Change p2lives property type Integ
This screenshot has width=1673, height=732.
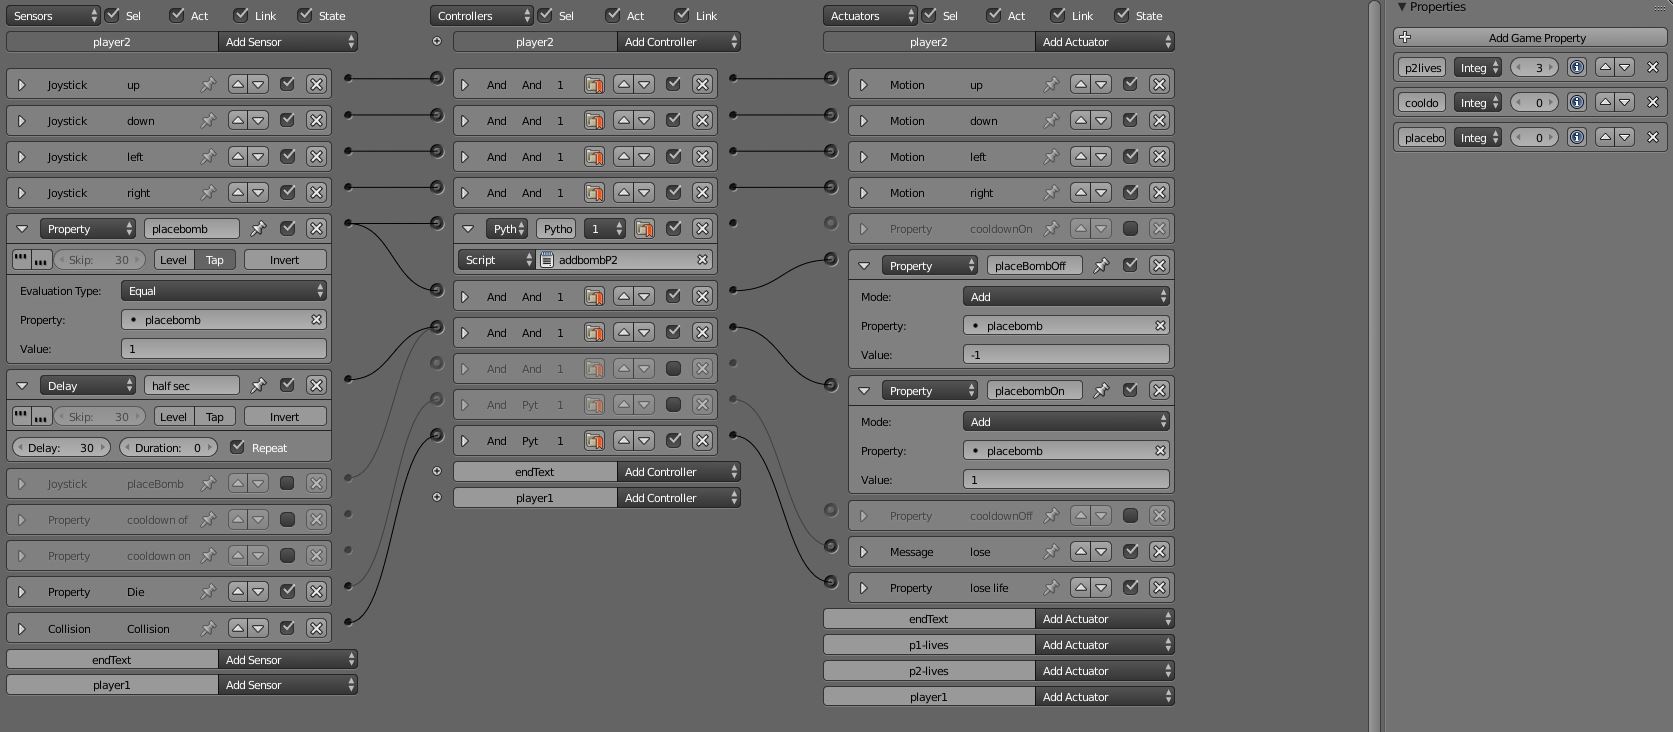[1478, 68]
